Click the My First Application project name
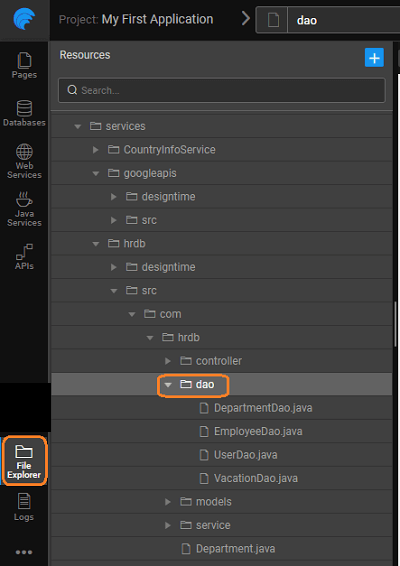This screenshot has height=566, width=400. tap(157, 19)
